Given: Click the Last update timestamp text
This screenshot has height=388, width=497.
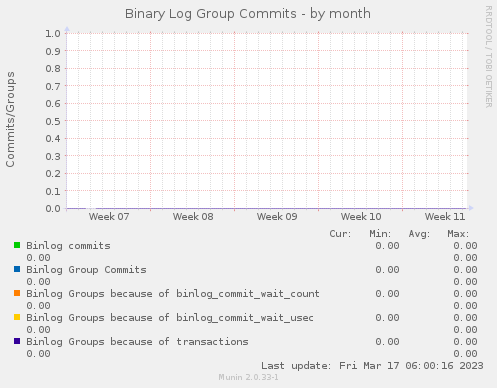Looking at the screenshot, I should point(372,366).
